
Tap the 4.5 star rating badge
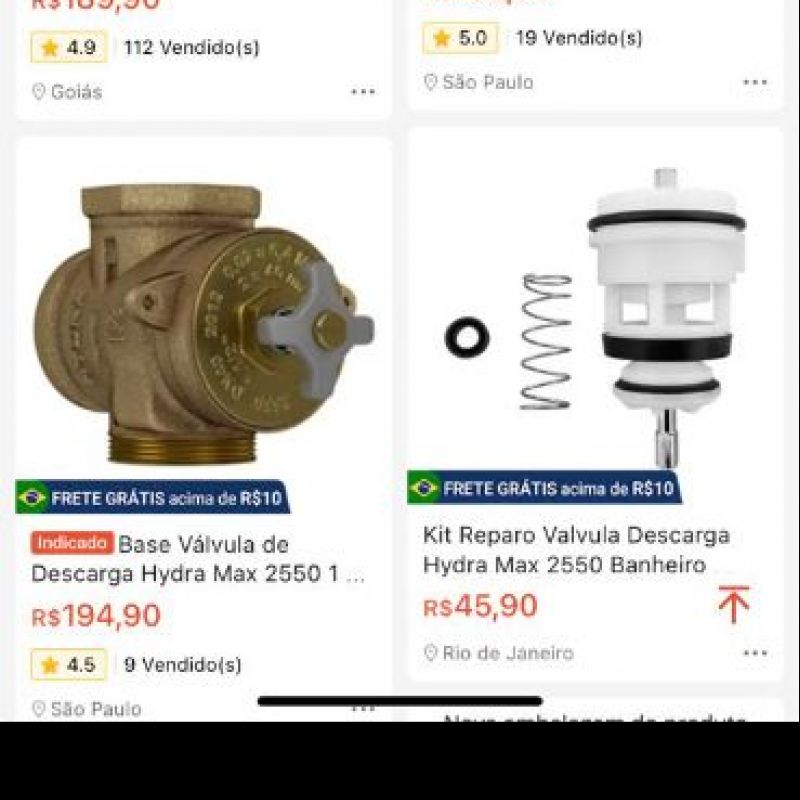(x=68, y=664)
